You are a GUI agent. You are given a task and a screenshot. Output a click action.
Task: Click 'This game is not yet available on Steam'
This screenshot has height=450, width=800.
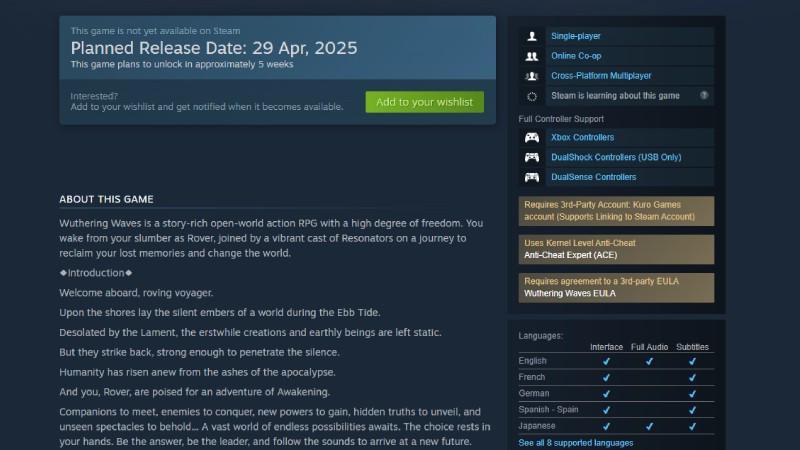(x=155, y=31)
